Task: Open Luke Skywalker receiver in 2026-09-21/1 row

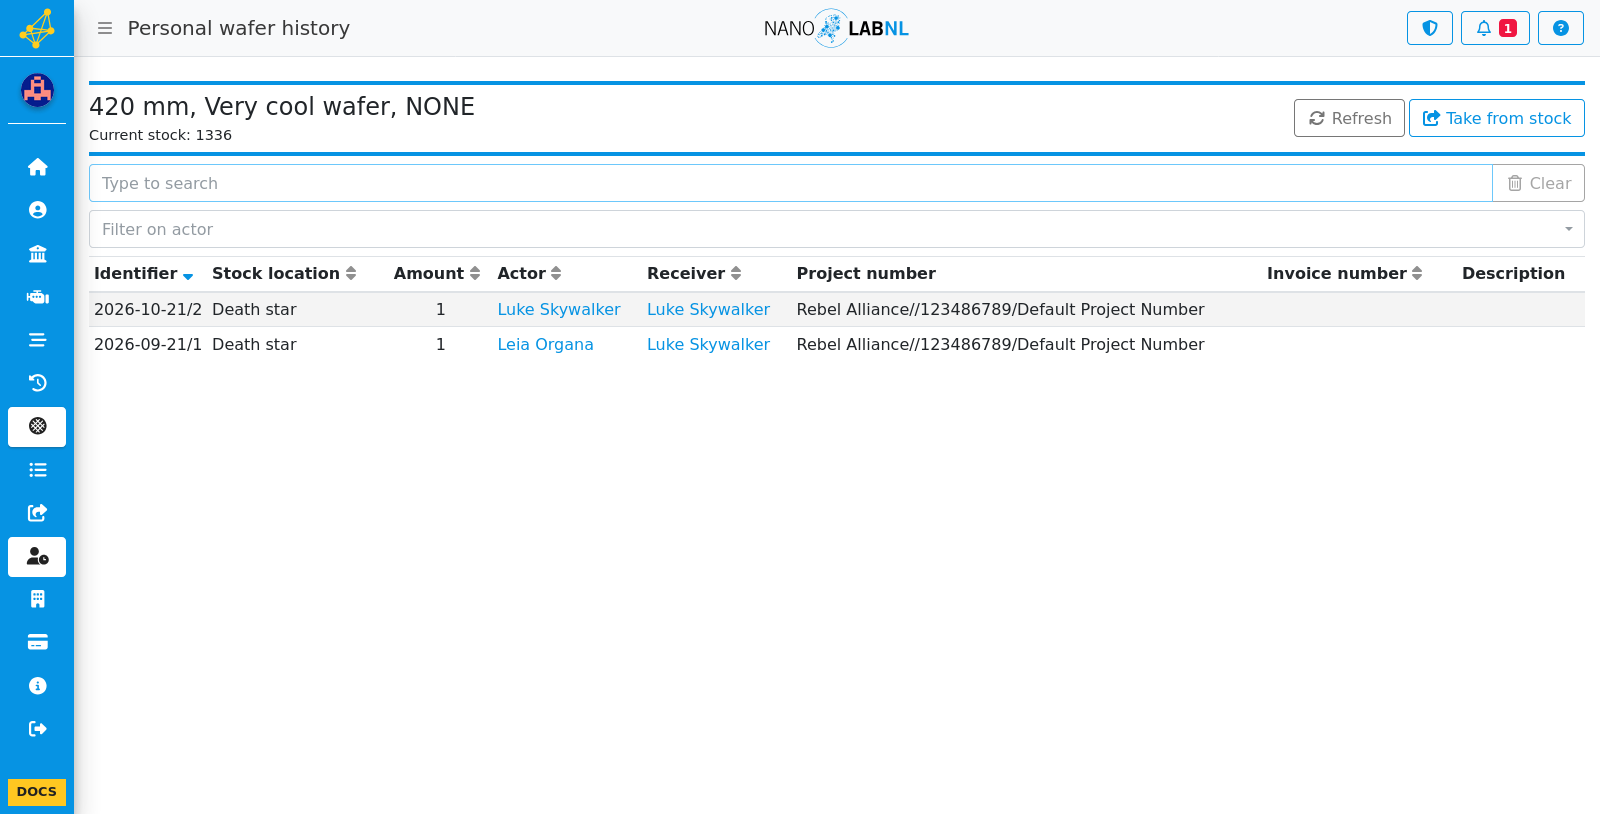Action: 708,345
